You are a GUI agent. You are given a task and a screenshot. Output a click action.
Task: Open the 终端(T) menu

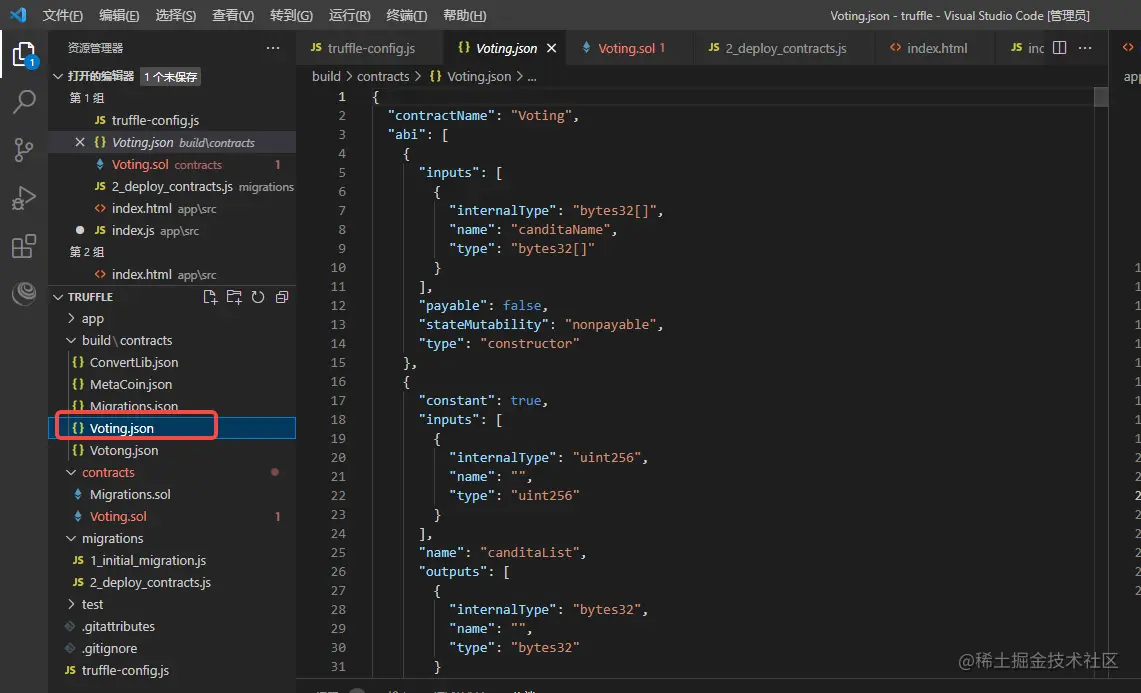pyautogui.click(x=407, y=15)
